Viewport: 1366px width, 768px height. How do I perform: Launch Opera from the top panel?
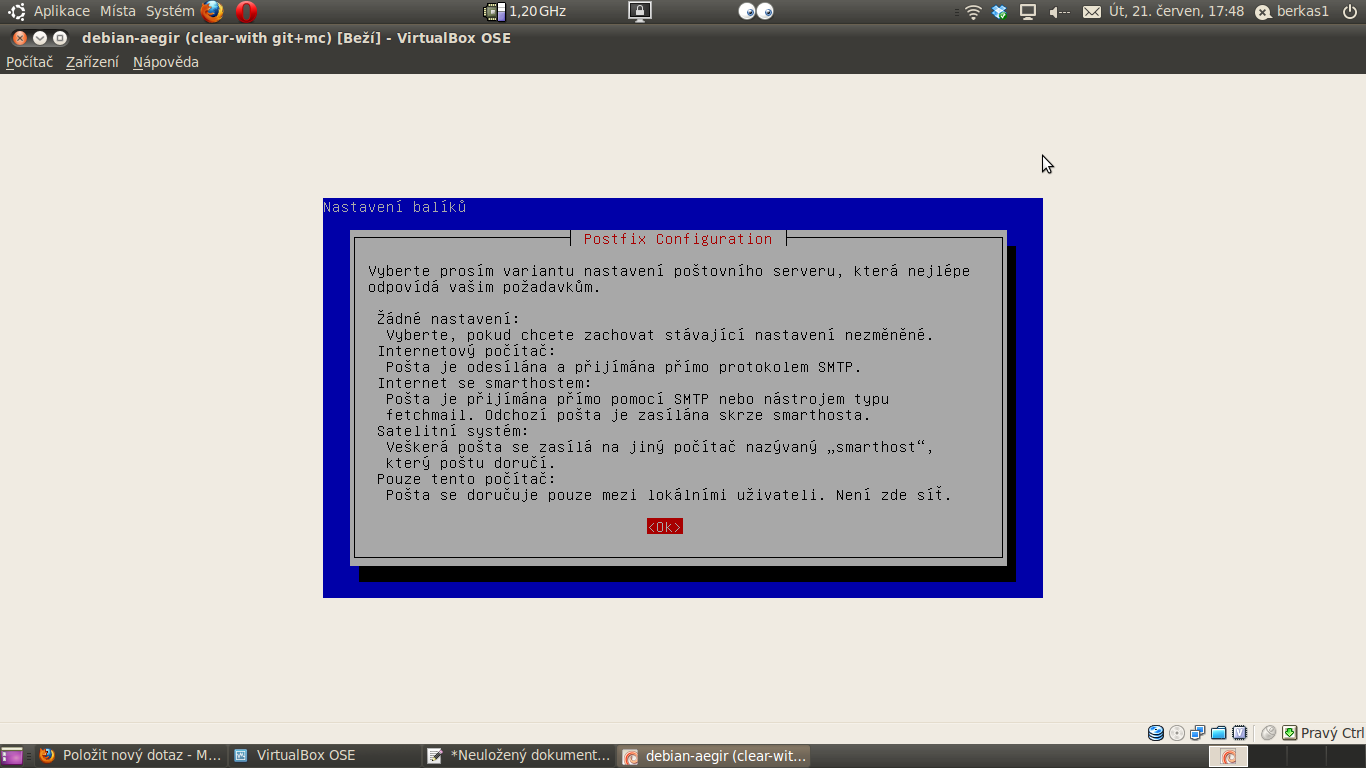246,12
